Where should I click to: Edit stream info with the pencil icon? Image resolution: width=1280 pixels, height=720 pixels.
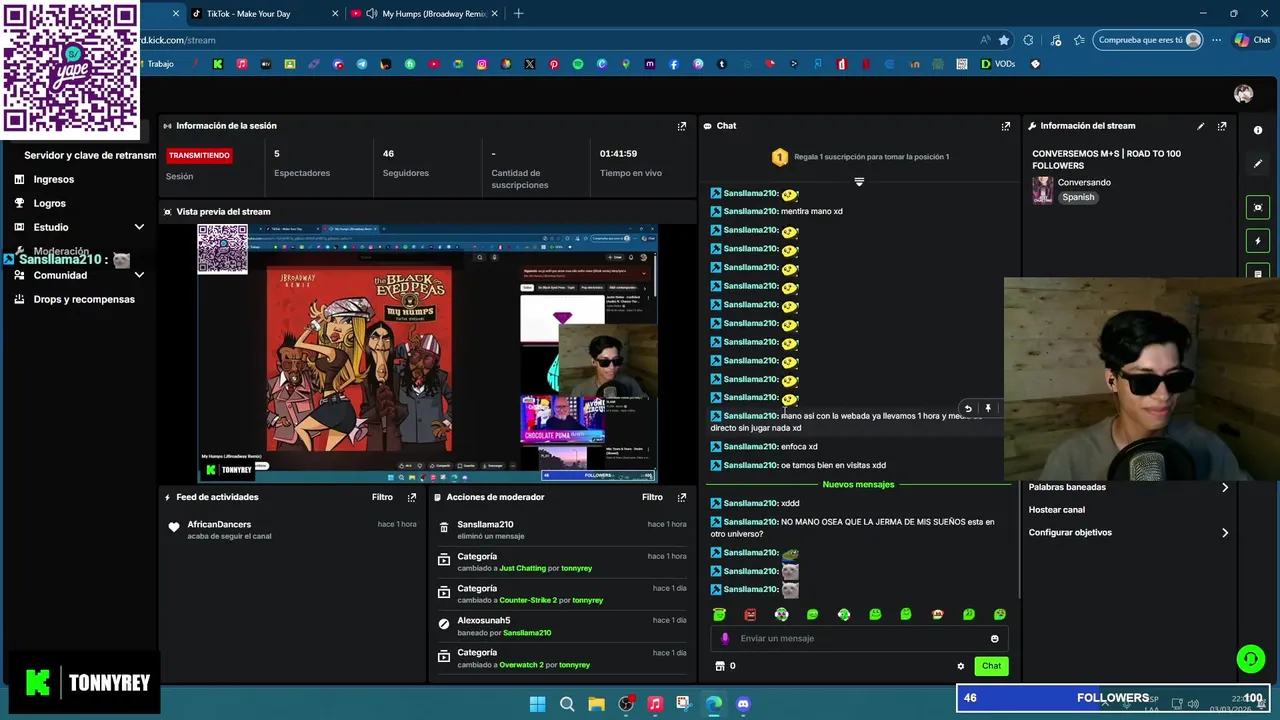1201,126
